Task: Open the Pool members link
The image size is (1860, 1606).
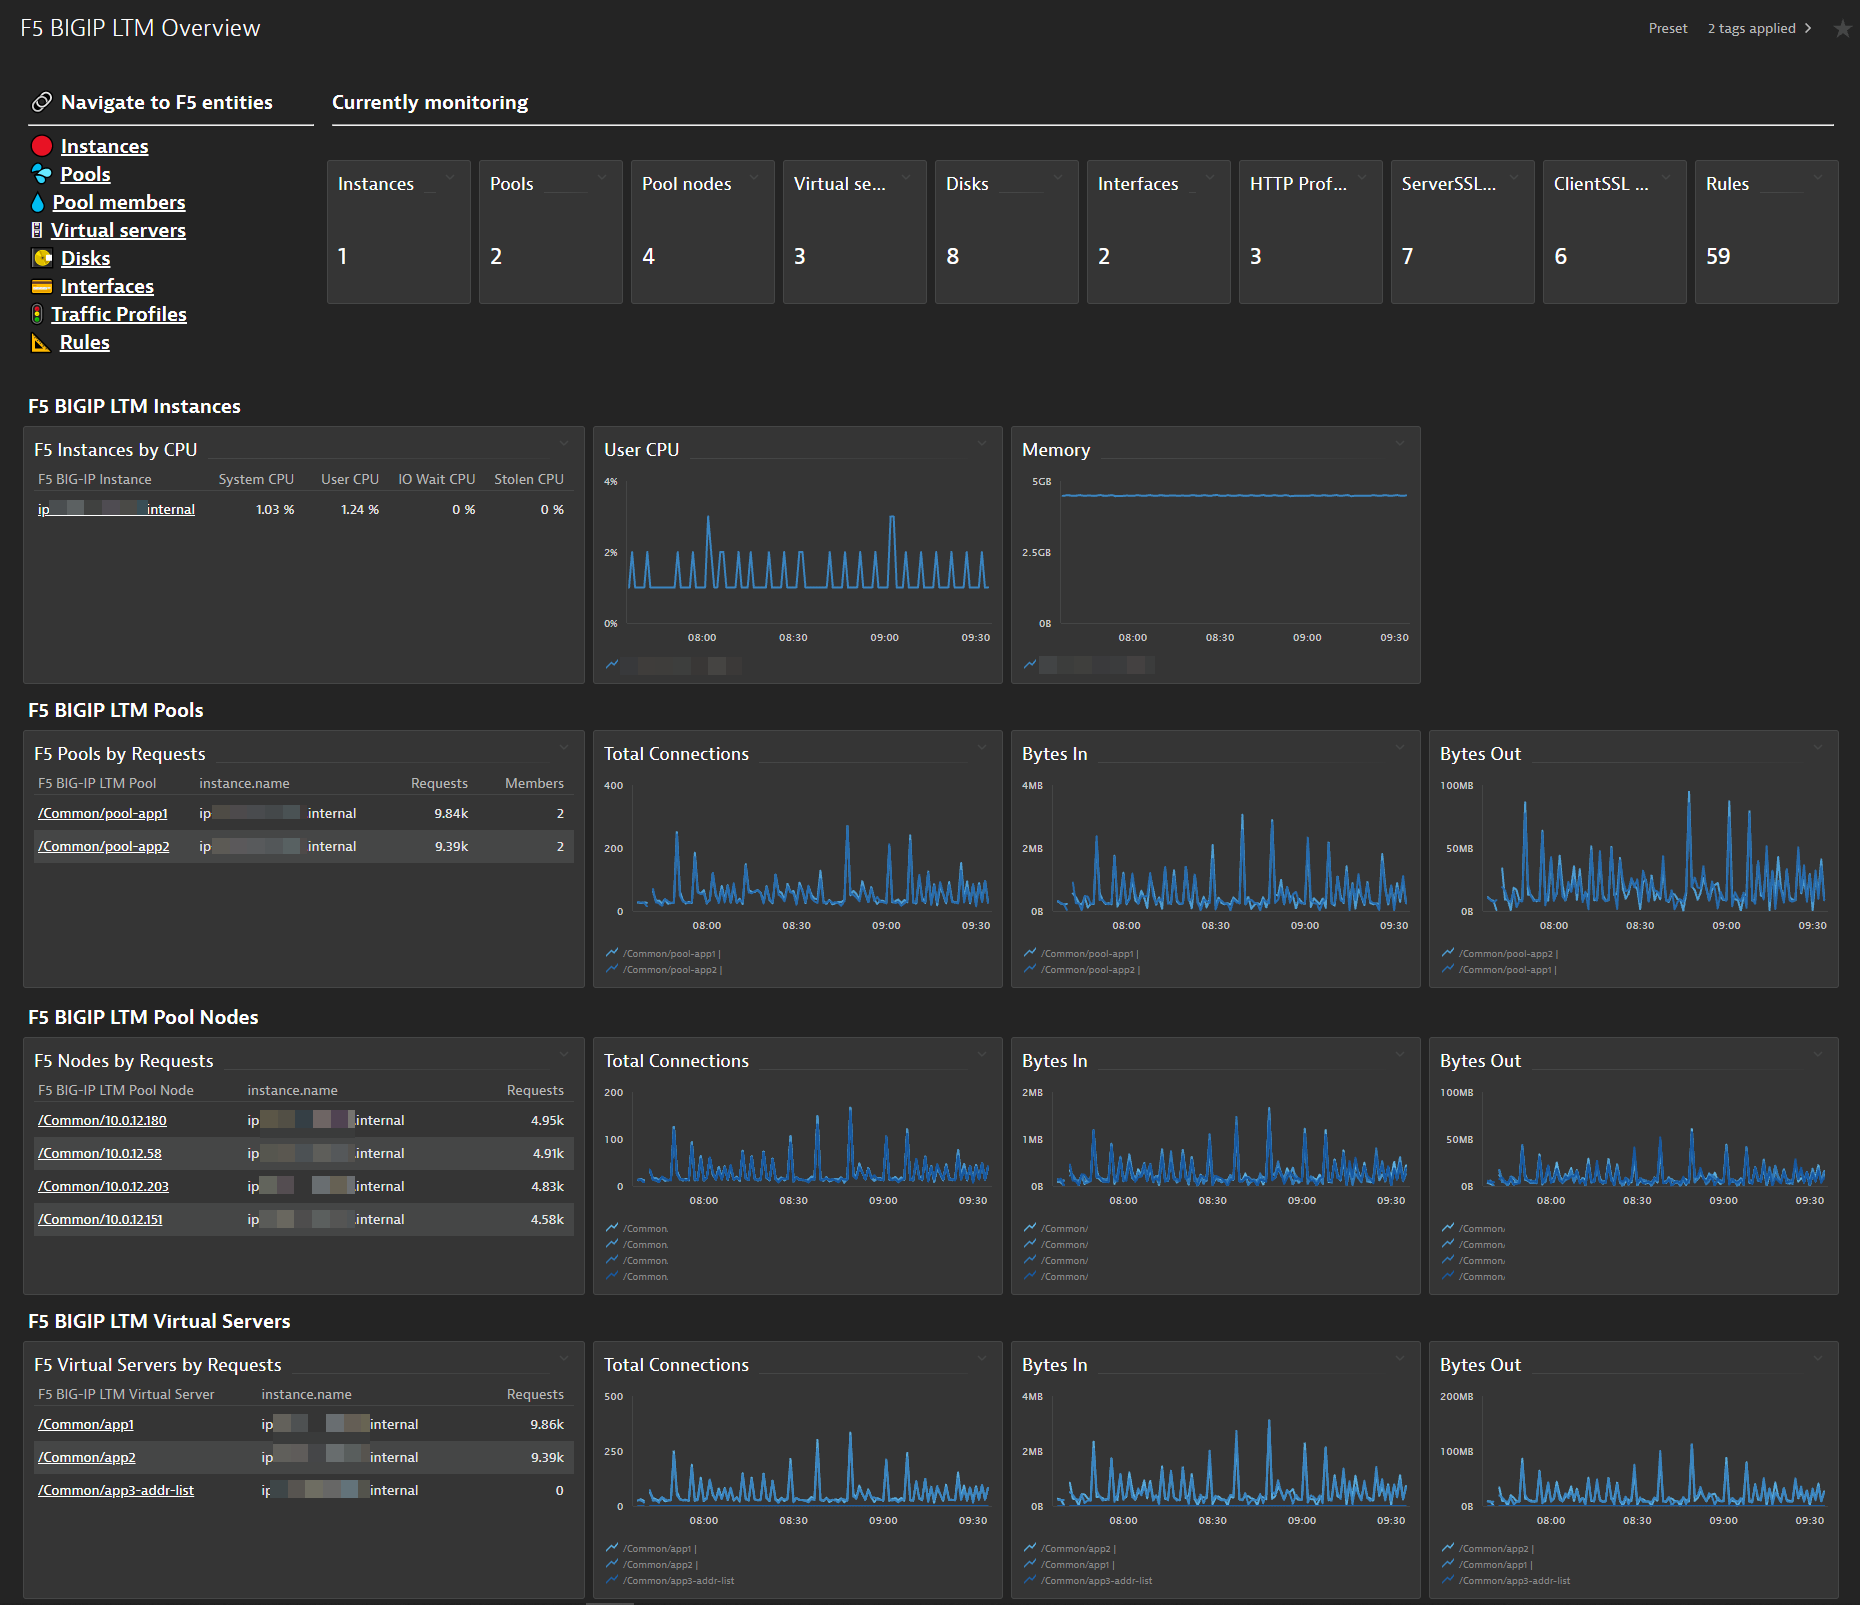Action: coord(118,202)
